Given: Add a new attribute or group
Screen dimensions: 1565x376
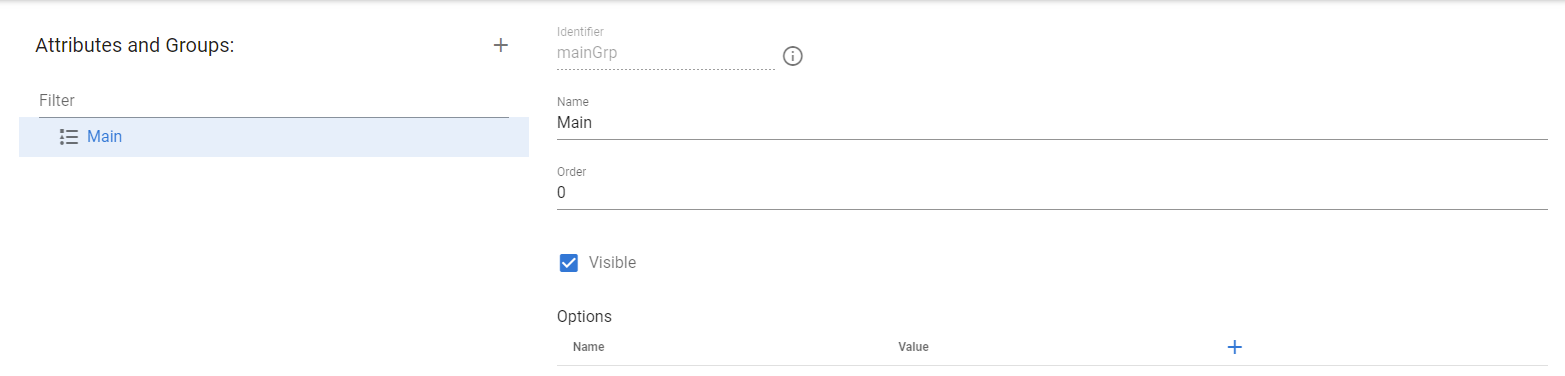Looking at the screenshot, I should 501,45.
